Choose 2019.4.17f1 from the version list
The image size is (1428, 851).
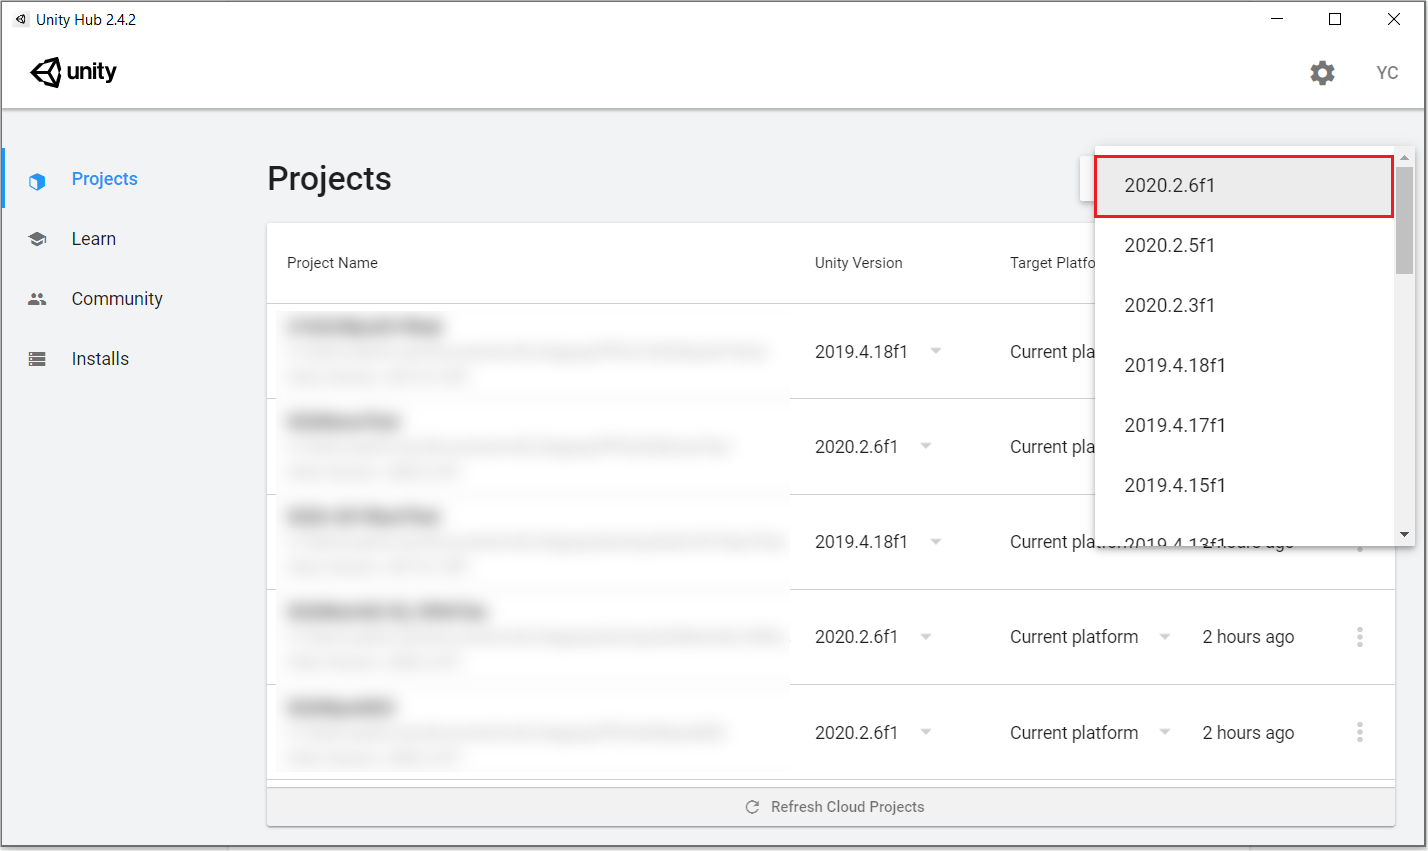pos(1244,426)
